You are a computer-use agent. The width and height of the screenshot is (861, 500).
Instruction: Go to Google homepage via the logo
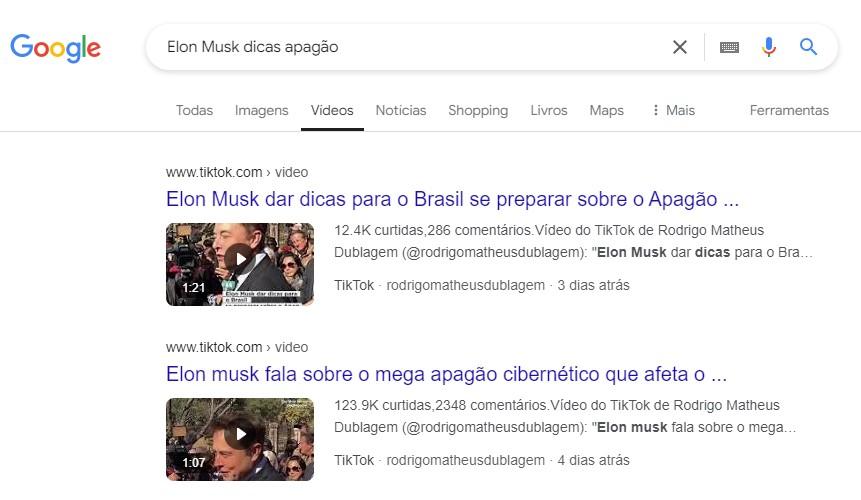coord(55,48)
